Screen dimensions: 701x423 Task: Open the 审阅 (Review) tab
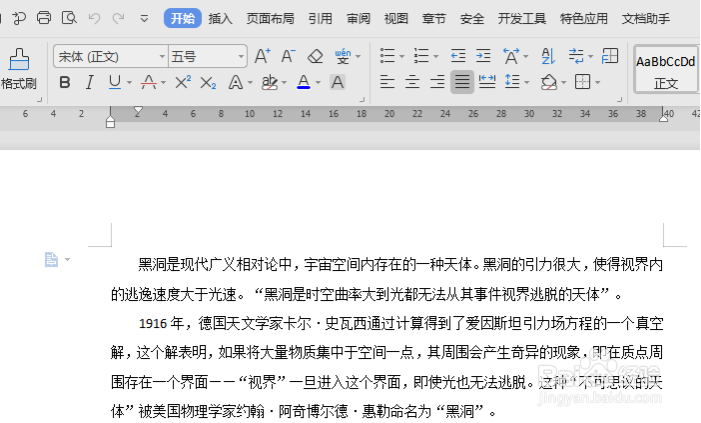click(358, 19)
